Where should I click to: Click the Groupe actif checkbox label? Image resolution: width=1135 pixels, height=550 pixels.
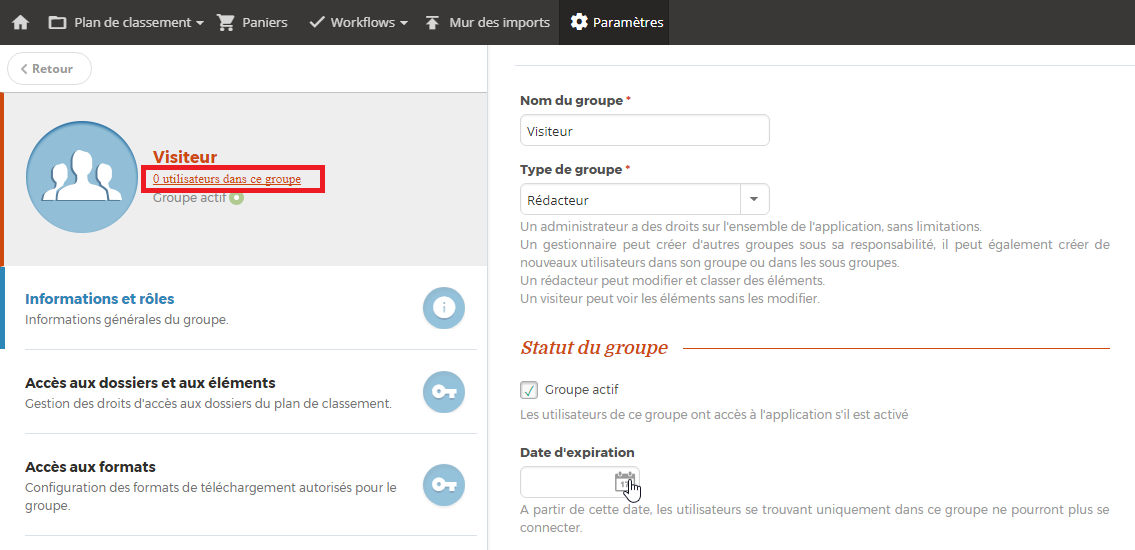(x=581, y=390)
